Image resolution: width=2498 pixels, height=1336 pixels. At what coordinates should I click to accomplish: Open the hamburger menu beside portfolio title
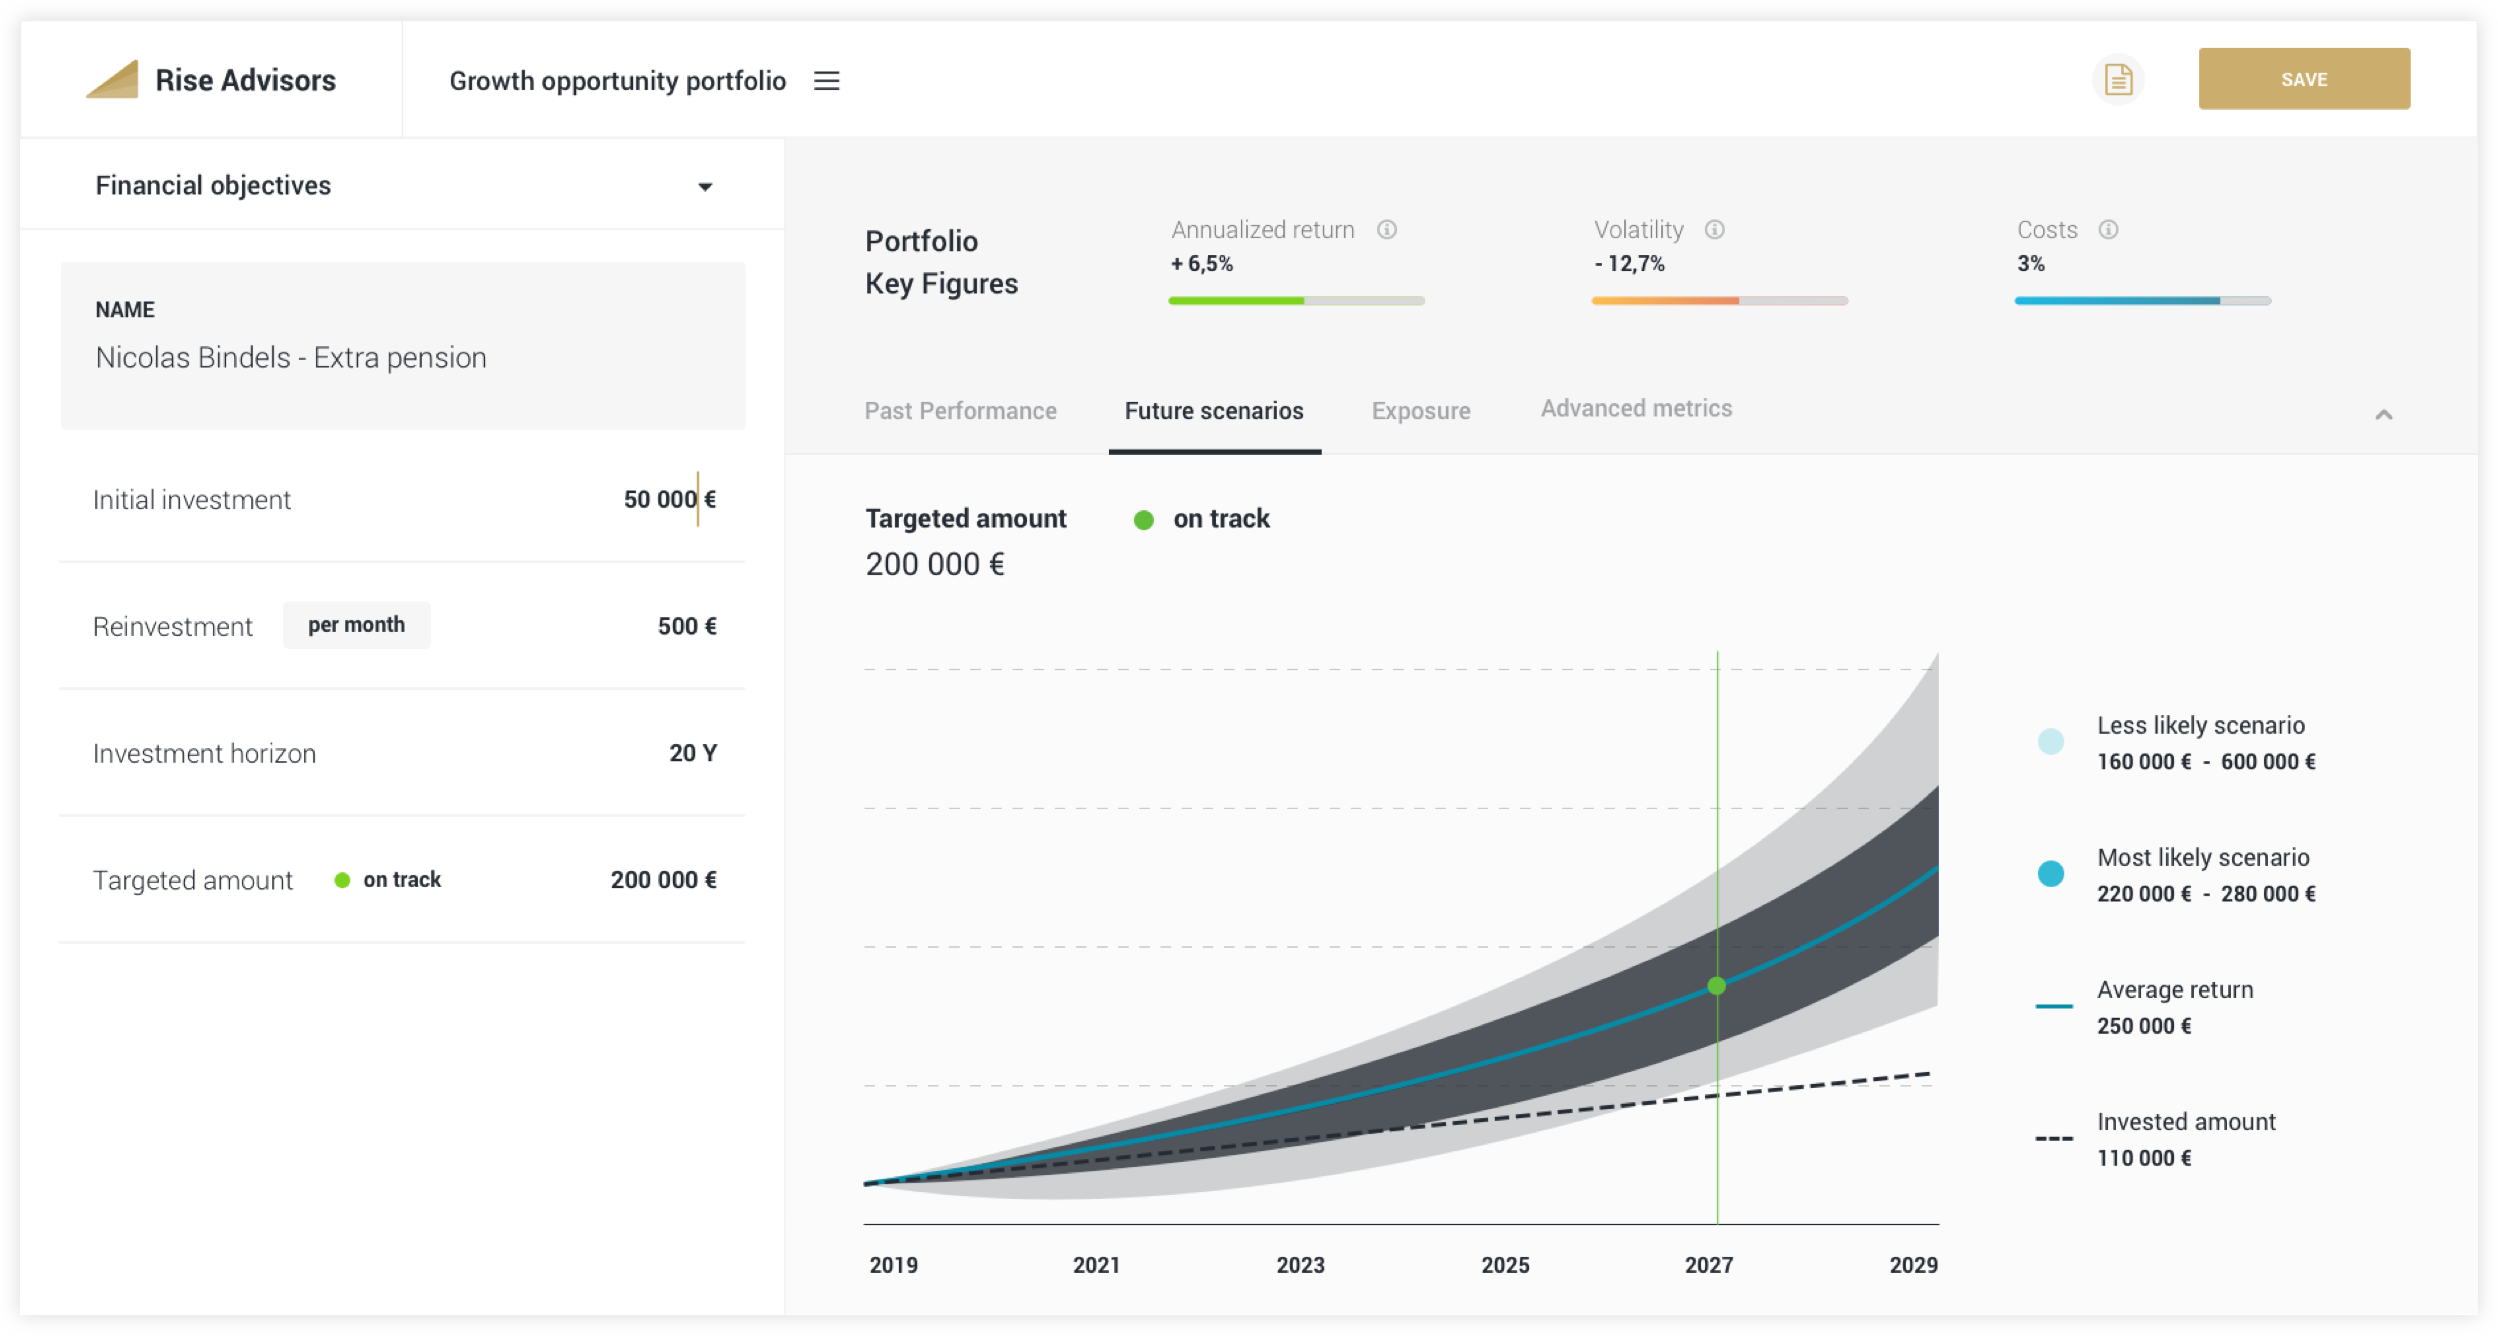(x=826, y=81)
